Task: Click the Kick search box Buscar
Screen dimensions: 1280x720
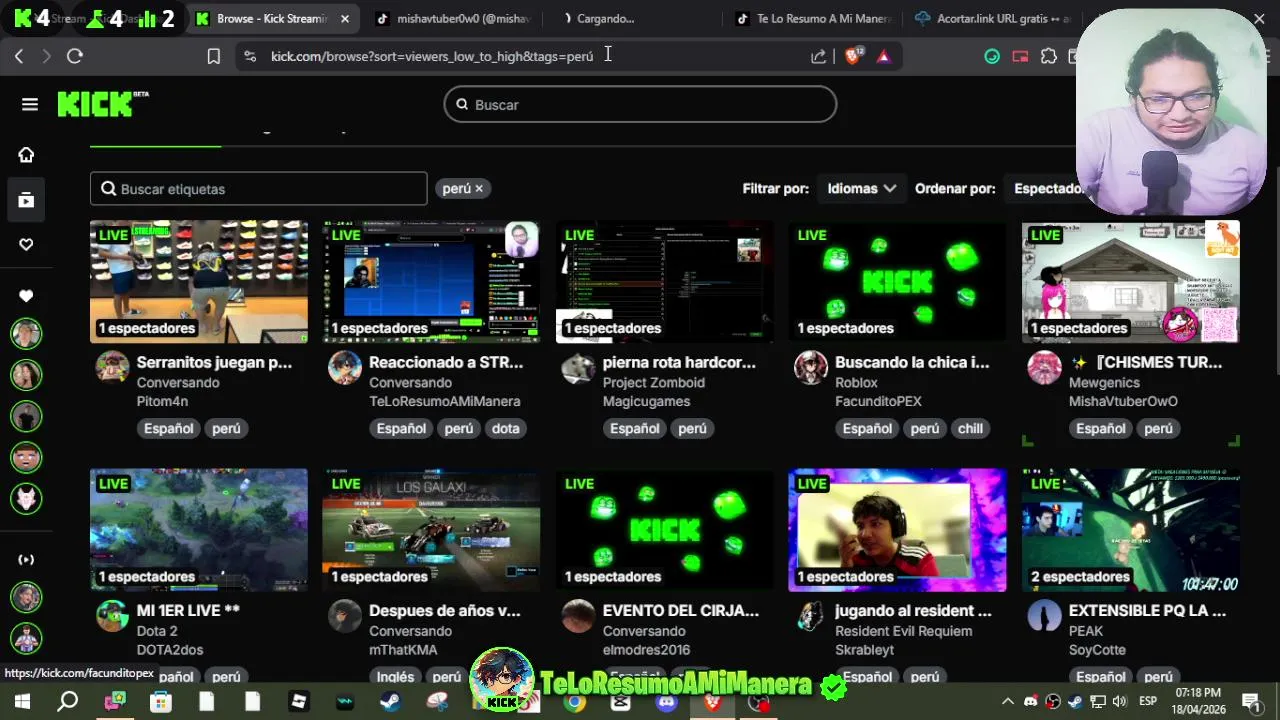Action: [640, 104]
